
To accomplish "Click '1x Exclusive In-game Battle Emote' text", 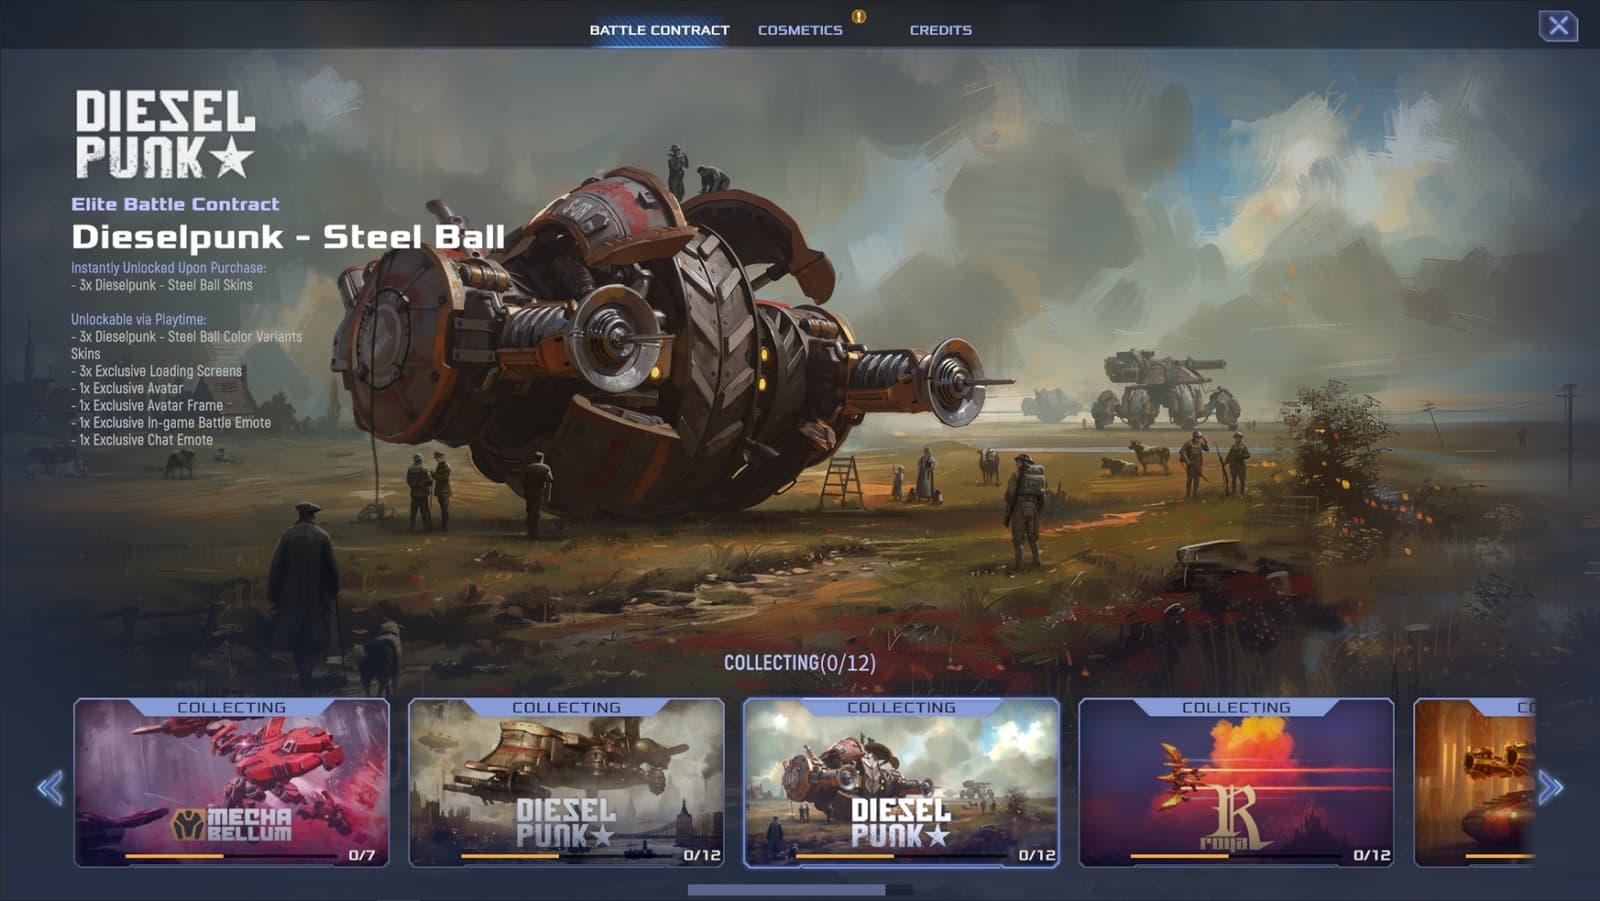I will point(171,423).
